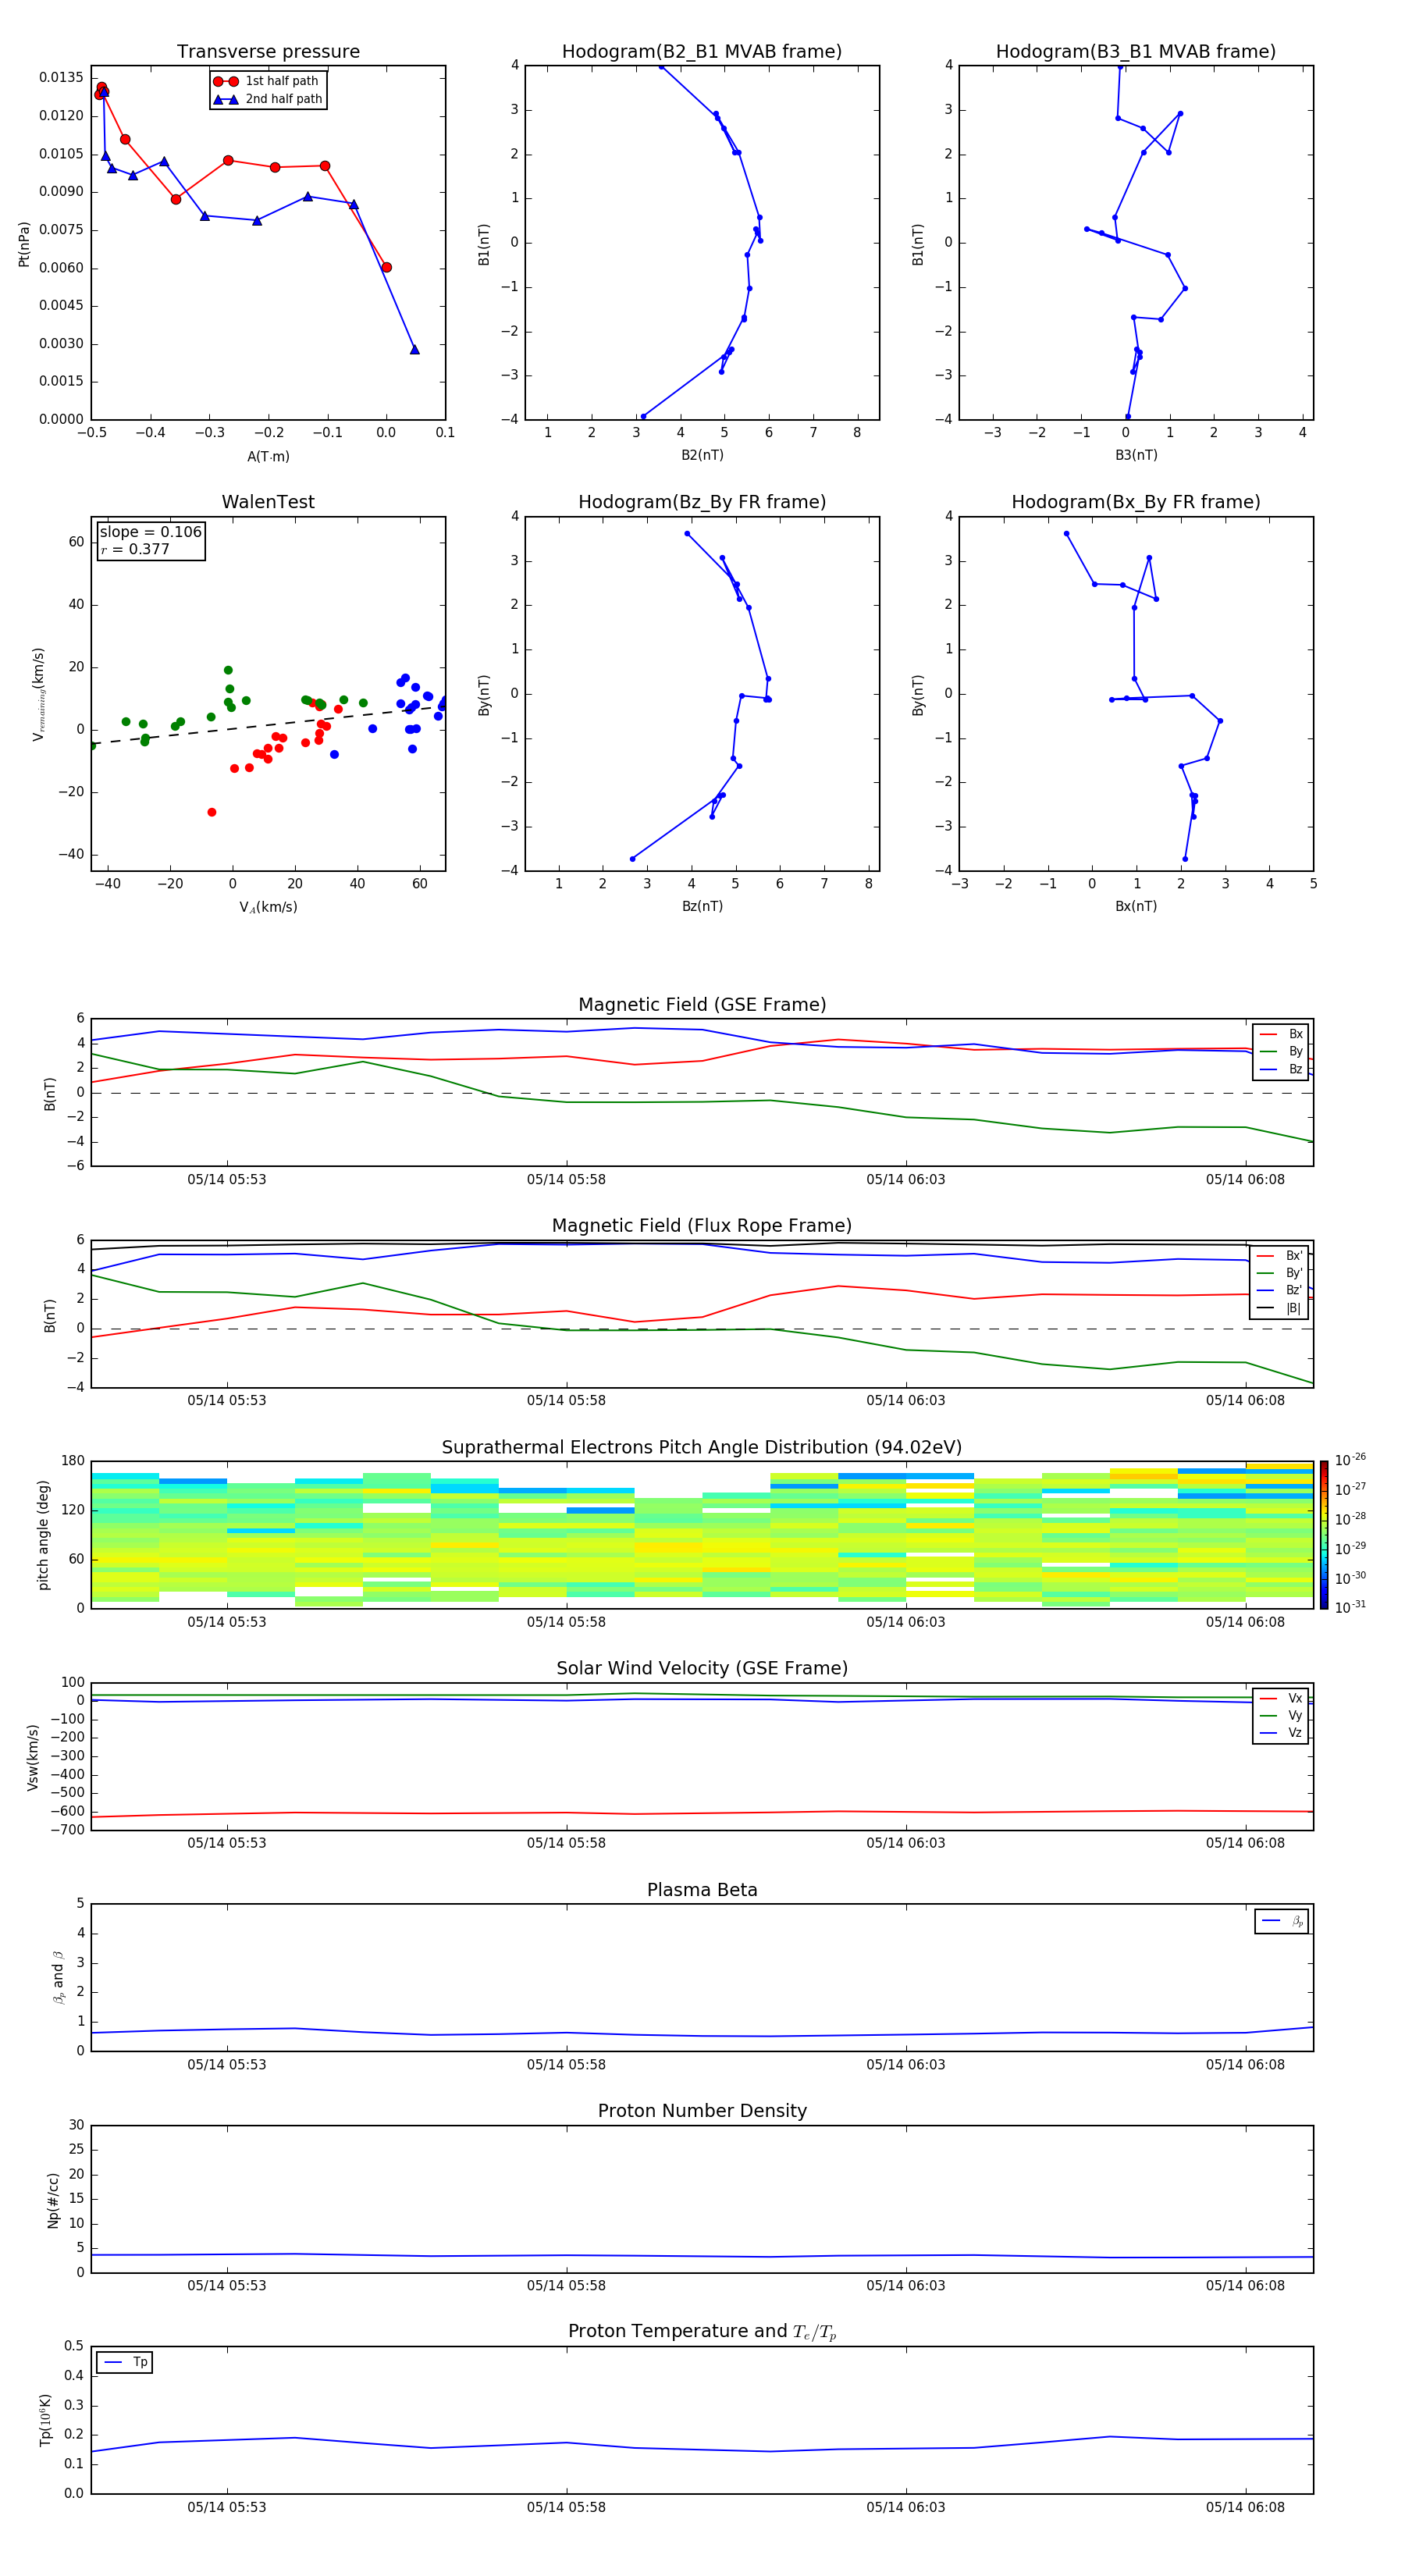Click the "Bz(nT)" x-axis label

(x=702, y=906)
